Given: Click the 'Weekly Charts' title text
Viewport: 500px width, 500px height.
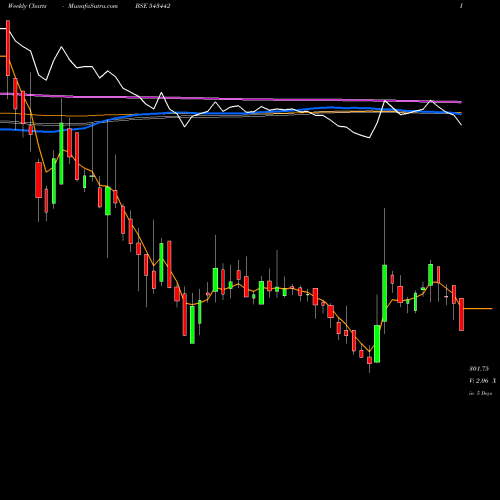Looking at the screenshot, I should coord(27,6).
